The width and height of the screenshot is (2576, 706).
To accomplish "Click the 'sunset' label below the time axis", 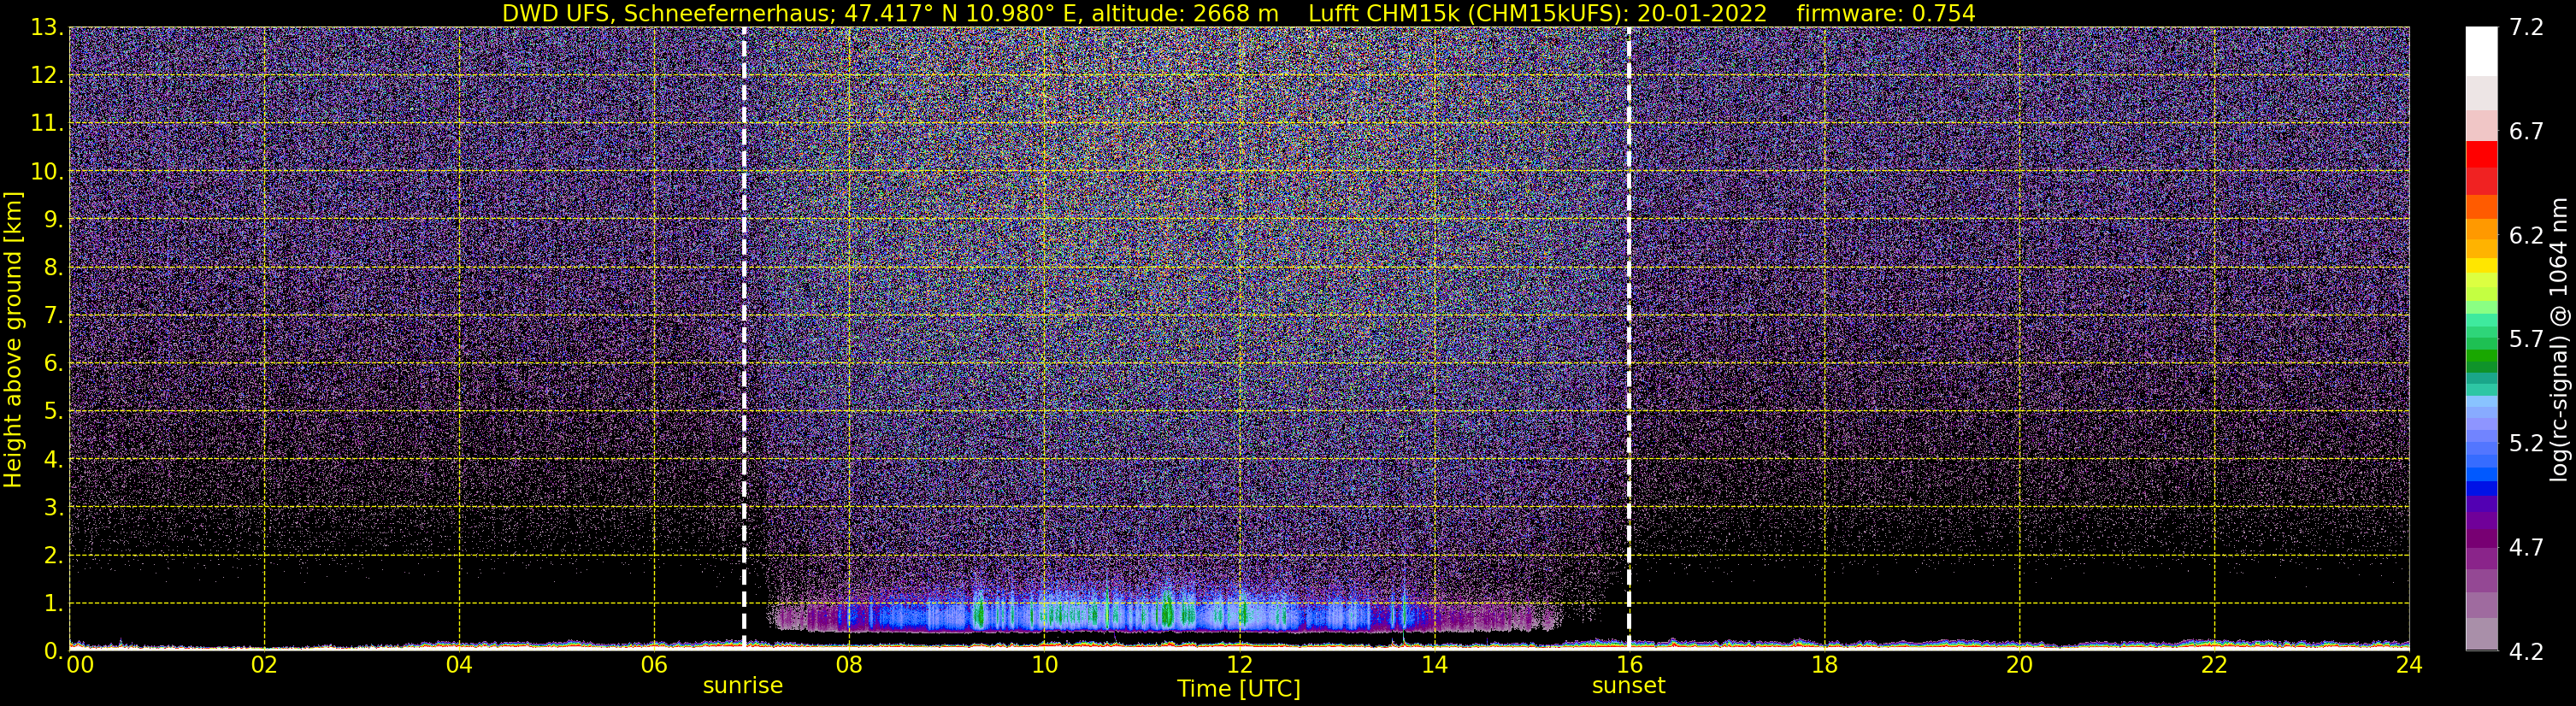I will (1628, 686).
